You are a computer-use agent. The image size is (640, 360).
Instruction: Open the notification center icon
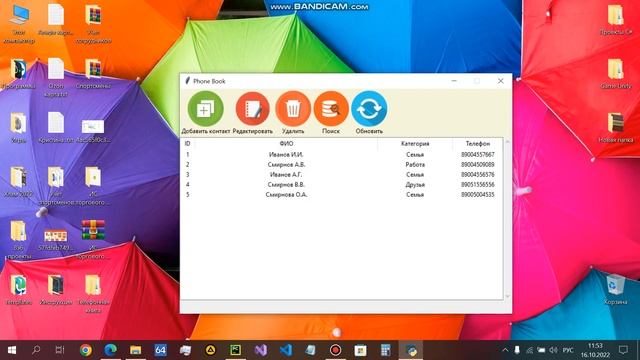tap(623, 350)
